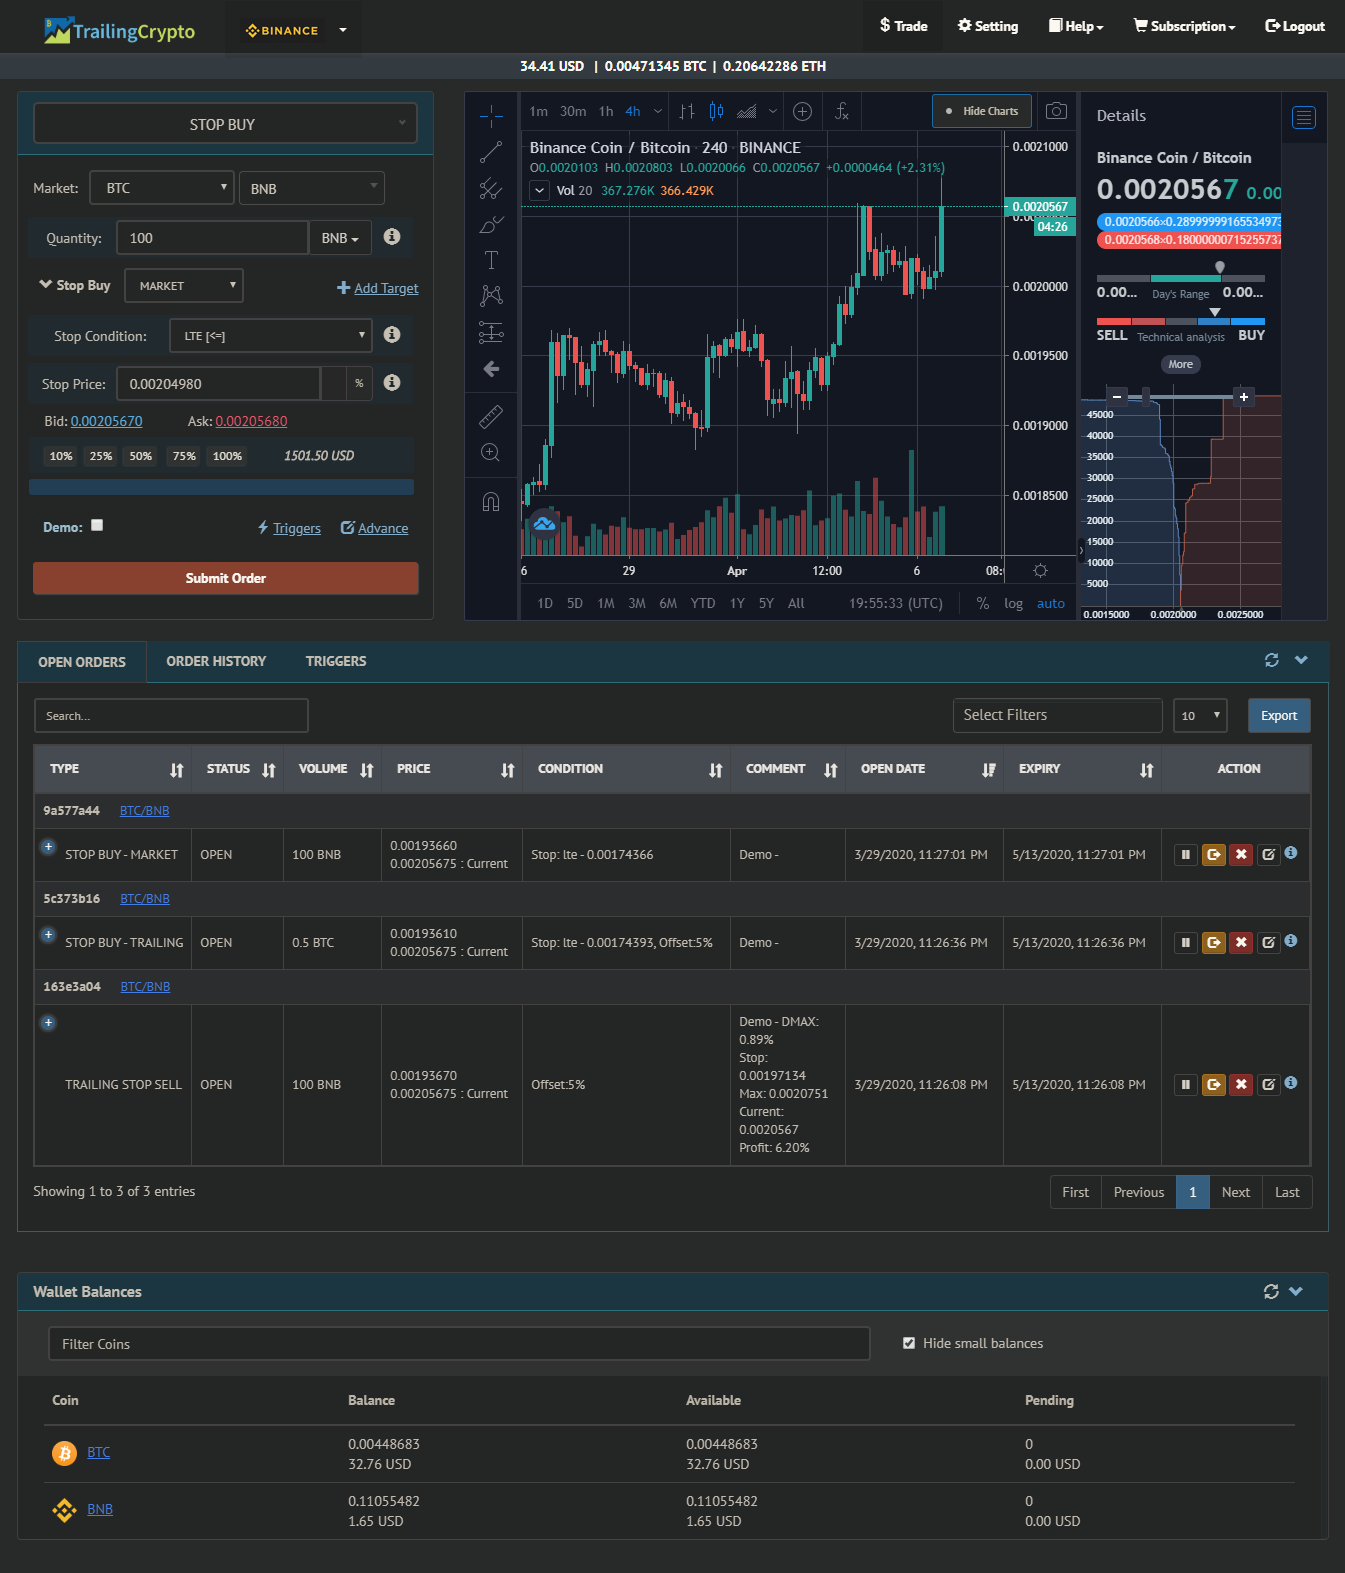Click the quantity percentage slider bar
This screenshot has height=1573, width=1345.
pyautogui.click(x=221, y=487)
